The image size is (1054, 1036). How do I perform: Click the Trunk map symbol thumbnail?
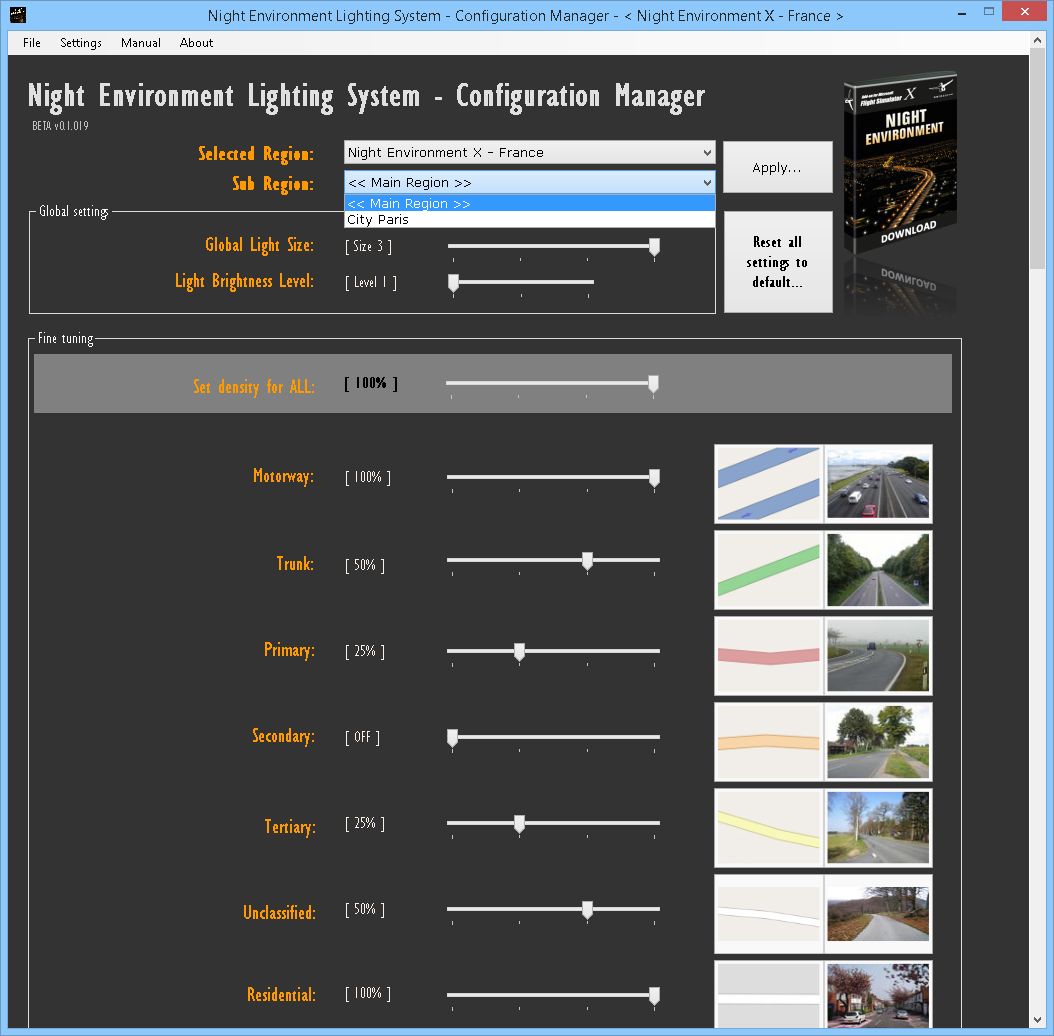768,570
